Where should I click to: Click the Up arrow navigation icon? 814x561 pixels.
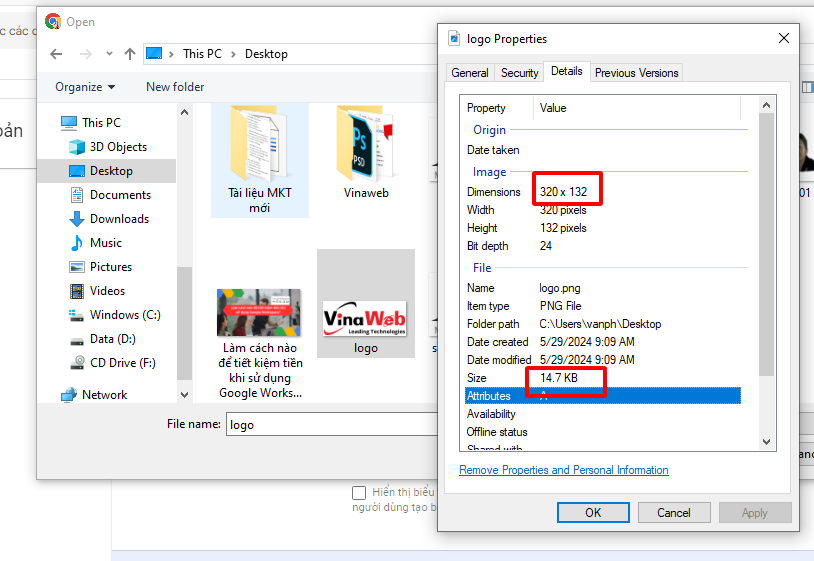click(129, 54)
